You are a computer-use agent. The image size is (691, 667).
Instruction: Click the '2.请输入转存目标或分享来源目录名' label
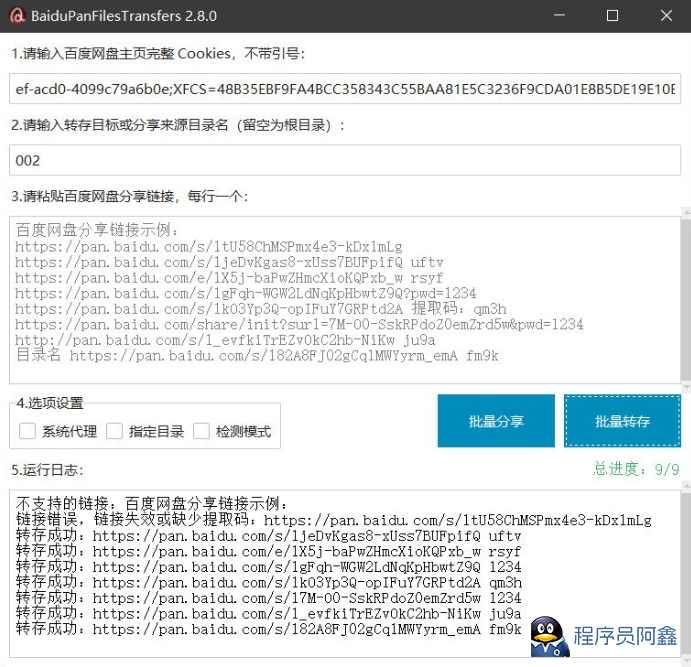(178, 125)
